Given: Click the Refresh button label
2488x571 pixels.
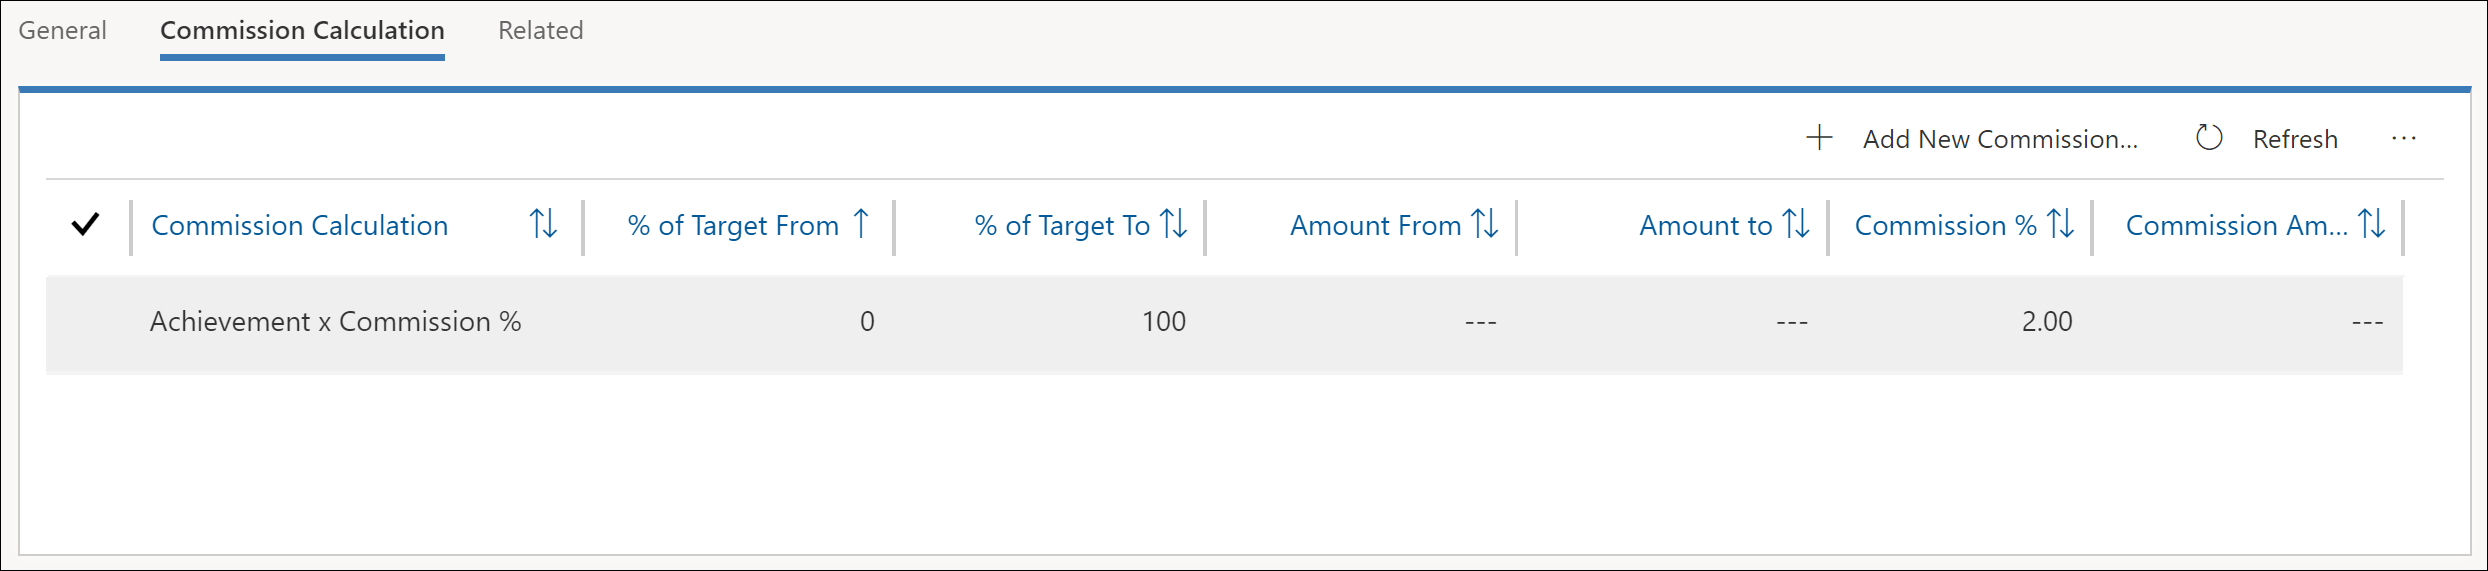Looking at the screenshot, I should point(2295,139).
